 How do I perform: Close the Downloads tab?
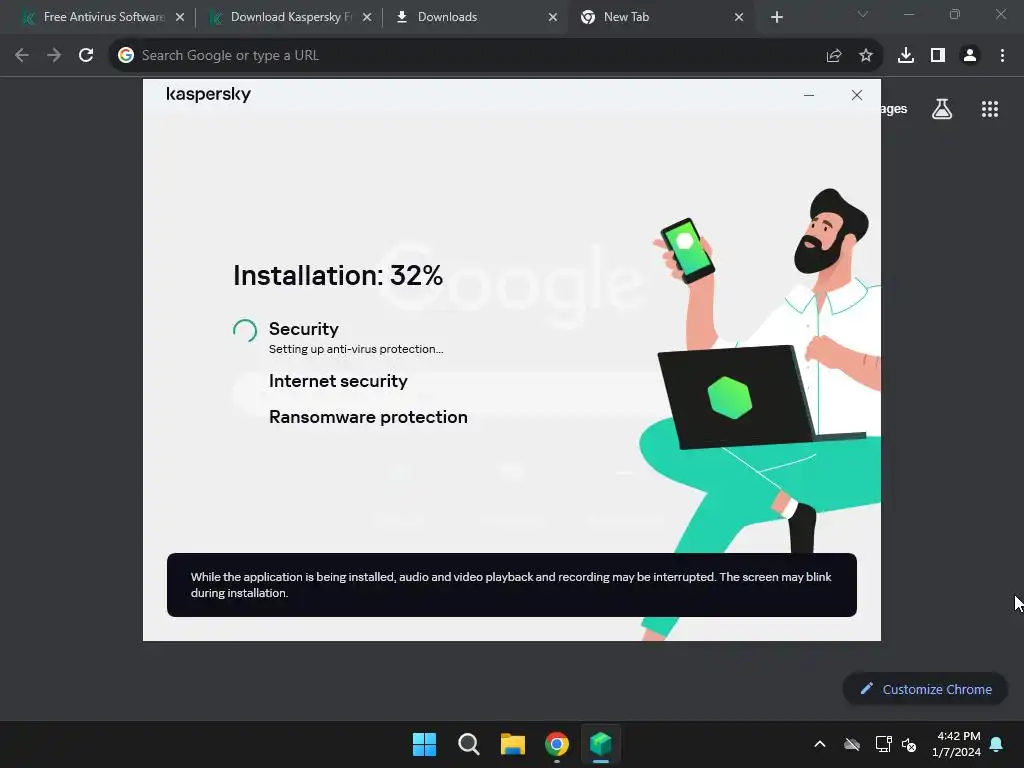click(x=552, y=17)
